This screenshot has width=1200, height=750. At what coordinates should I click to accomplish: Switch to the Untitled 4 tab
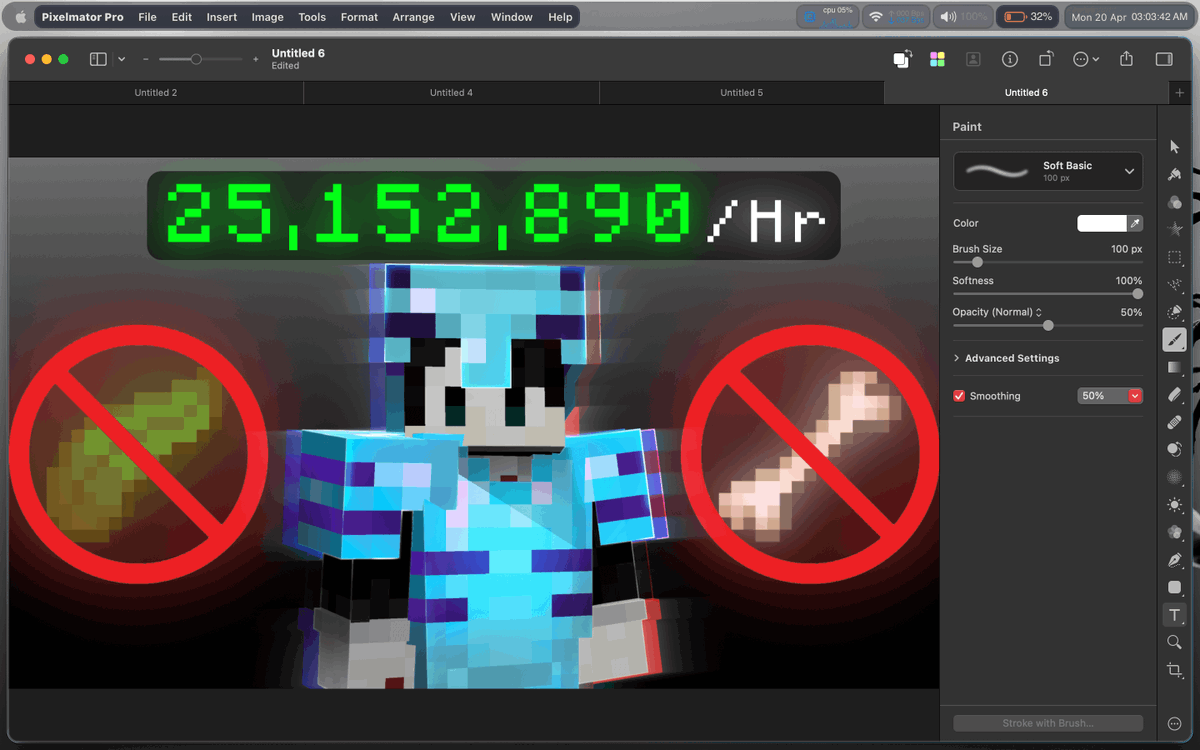451,93
